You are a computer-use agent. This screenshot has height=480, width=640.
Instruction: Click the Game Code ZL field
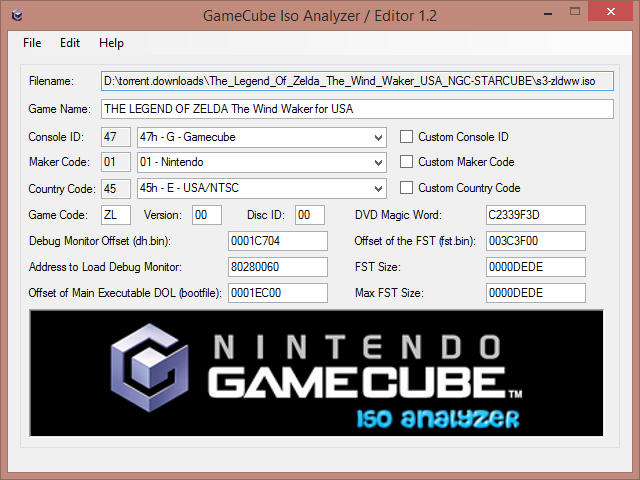(116, 215)
